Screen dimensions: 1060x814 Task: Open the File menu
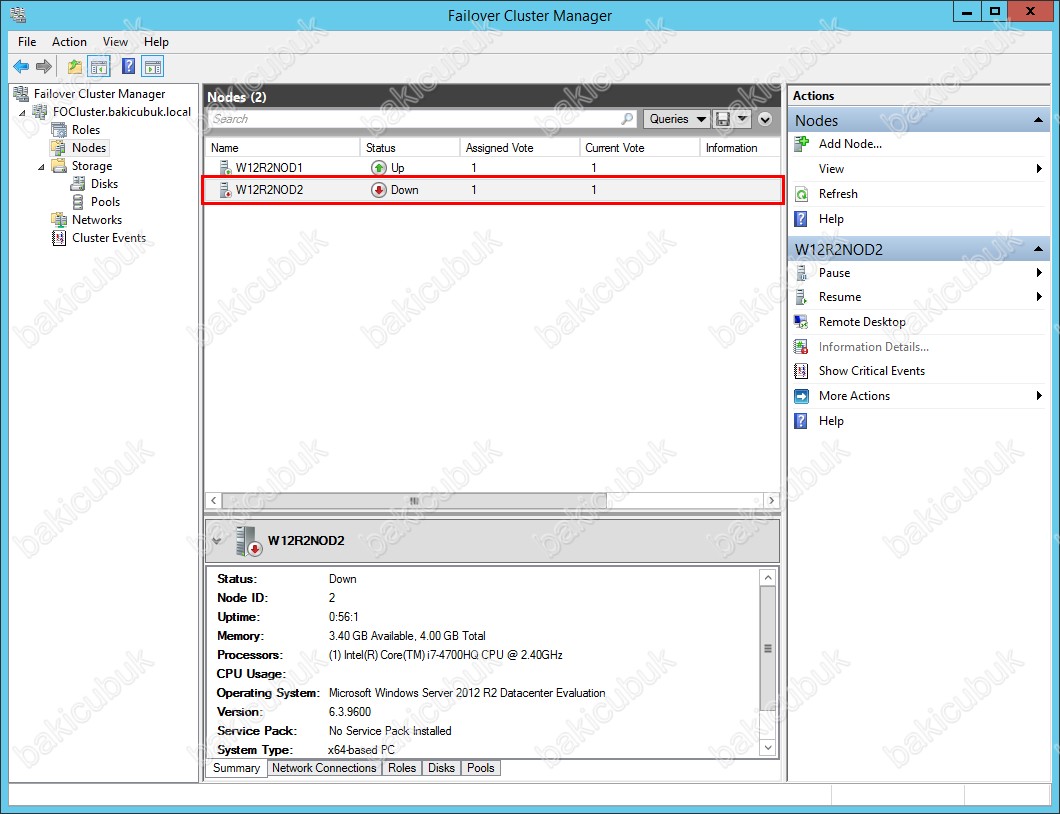click(x=27, y=42)
